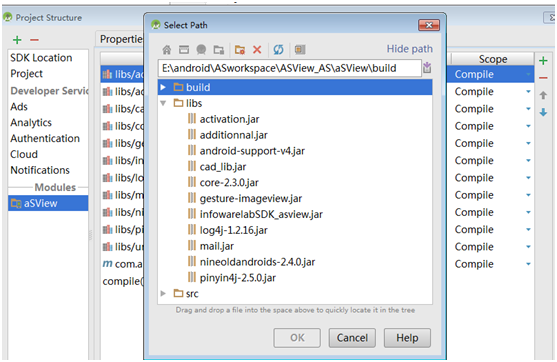Create new folder toolbar icon
Viewport: 557px width, 362px height.
[240, 50]
